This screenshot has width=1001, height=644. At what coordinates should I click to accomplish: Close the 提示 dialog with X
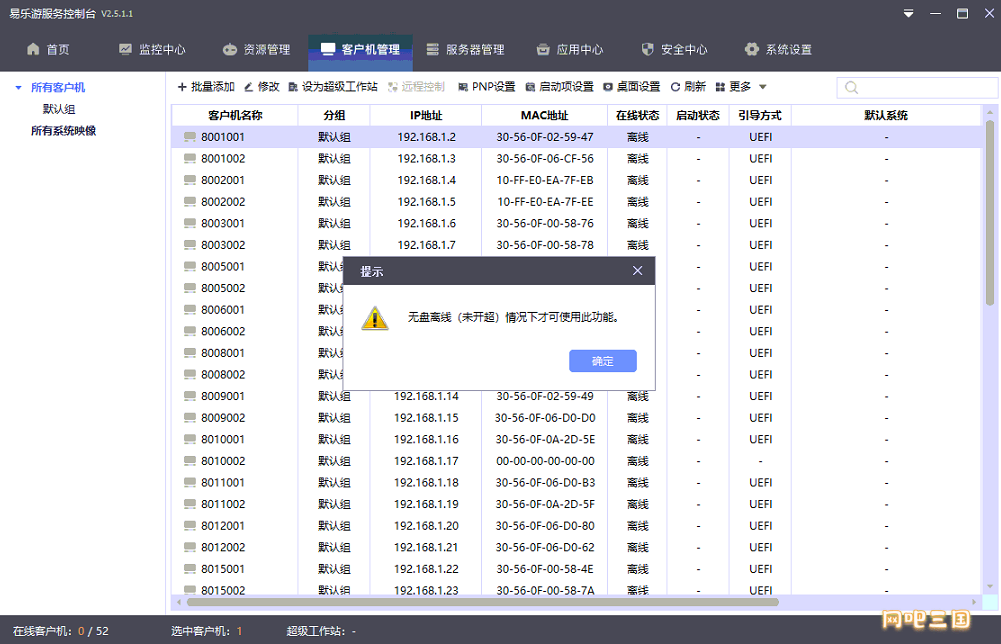pos(638,271)
